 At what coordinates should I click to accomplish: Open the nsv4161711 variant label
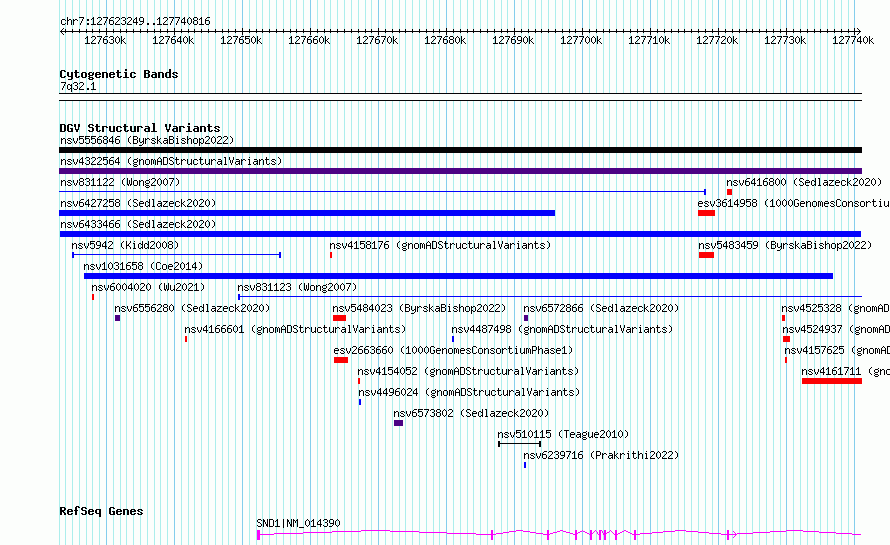pos(846,371)
